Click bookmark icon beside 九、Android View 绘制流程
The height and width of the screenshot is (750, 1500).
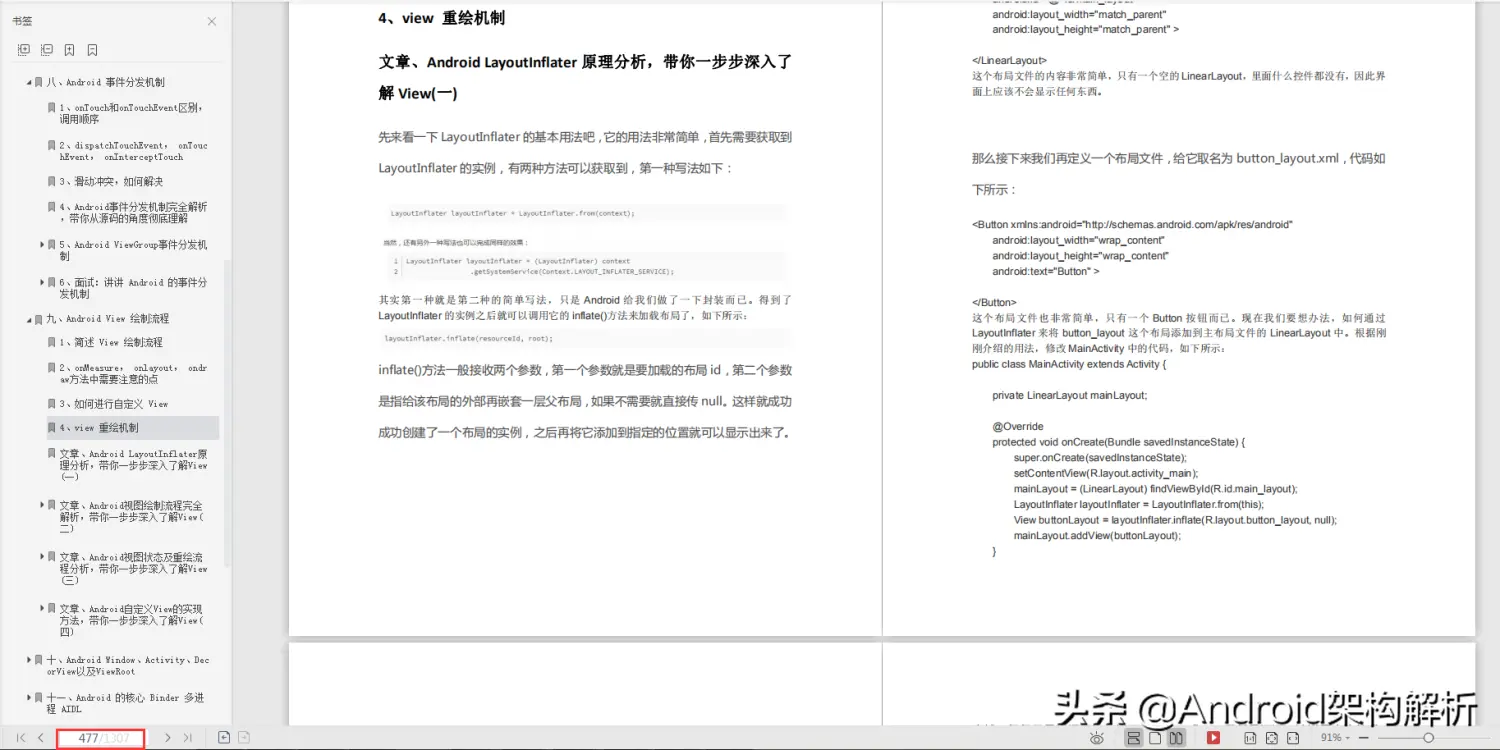point(39,319)
